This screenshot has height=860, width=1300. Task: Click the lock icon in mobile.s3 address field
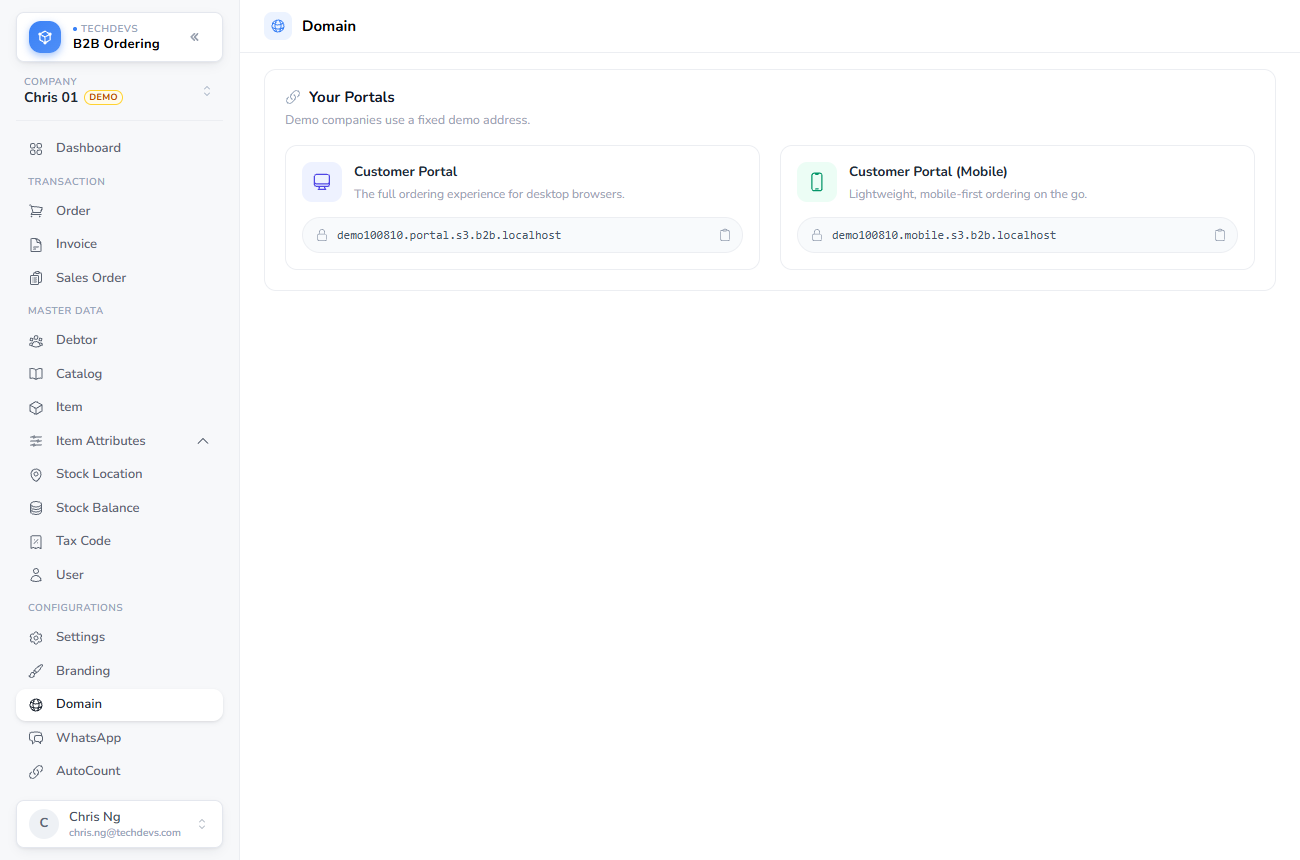click(817, 235)
